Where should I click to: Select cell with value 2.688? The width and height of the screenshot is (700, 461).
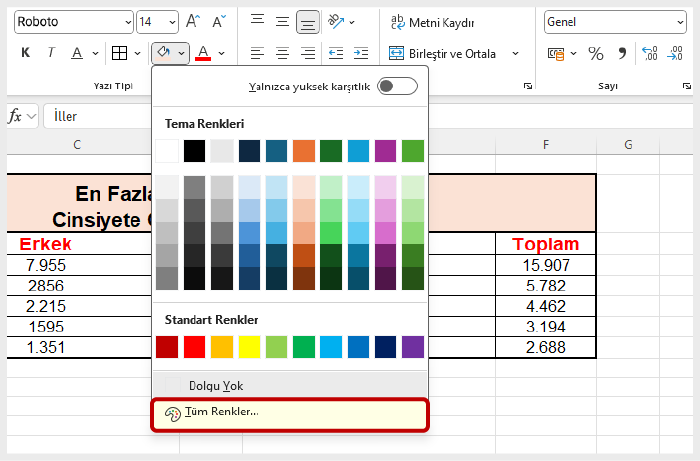coord(546,347)
